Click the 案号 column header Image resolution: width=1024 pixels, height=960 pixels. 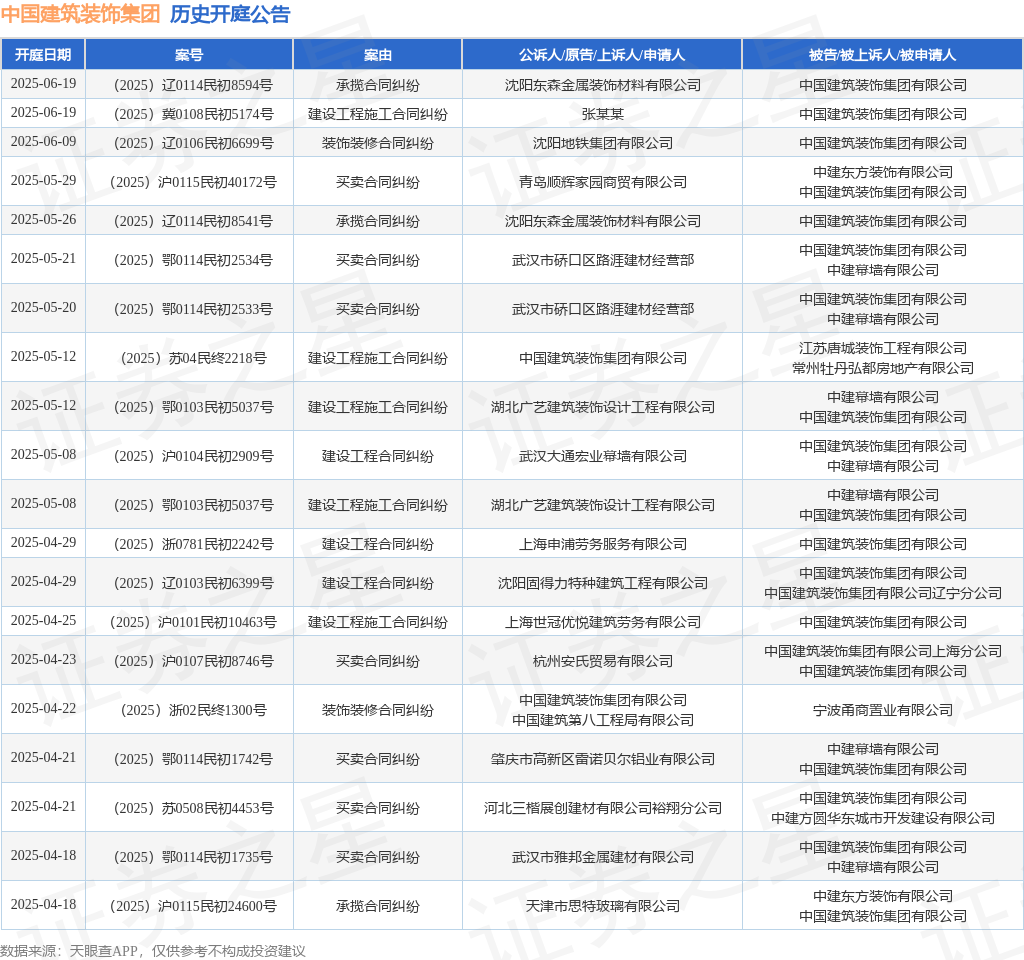click(189, 55)
